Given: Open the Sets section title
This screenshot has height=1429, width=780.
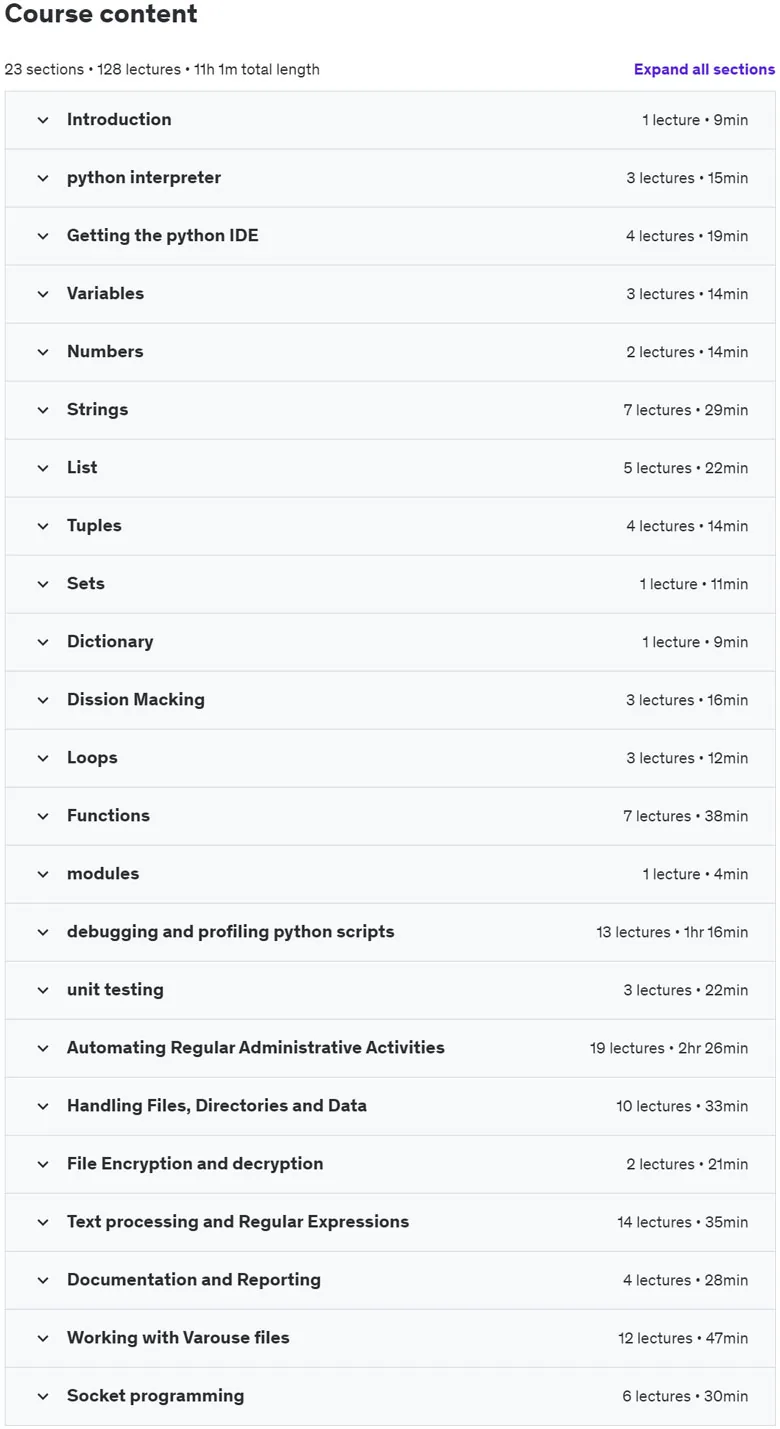Looking at the screenshot, I should click(86, 583).
